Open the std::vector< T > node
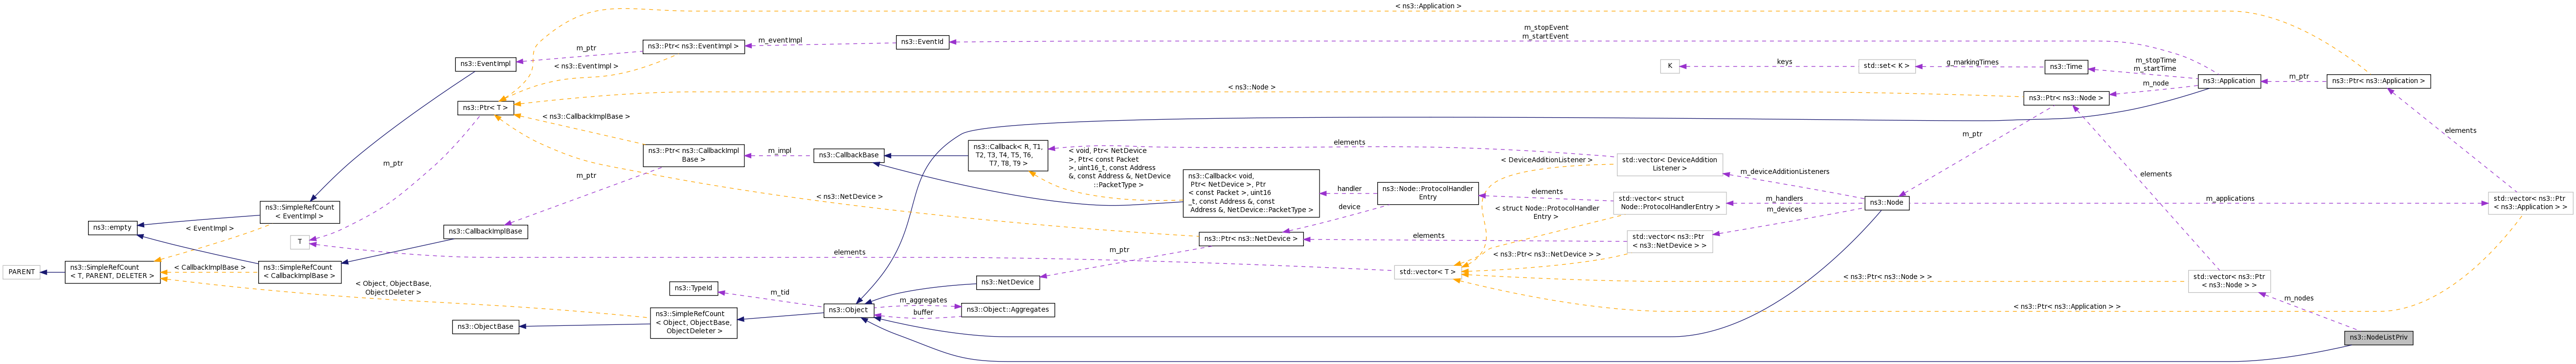Image resolution: width=2576 pixels, height=364 pixels. tap(1428, 272)
